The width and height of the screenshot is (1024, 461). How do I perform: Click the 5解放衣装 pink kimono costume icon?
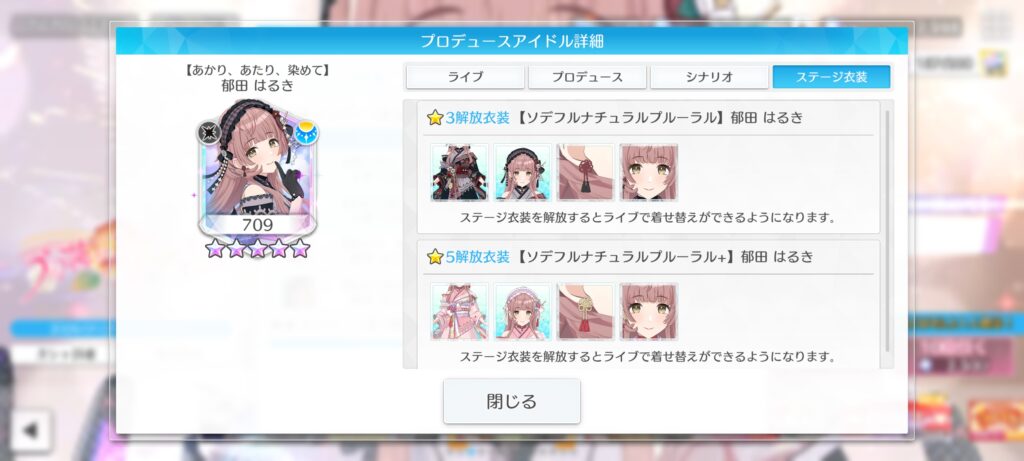460,311
